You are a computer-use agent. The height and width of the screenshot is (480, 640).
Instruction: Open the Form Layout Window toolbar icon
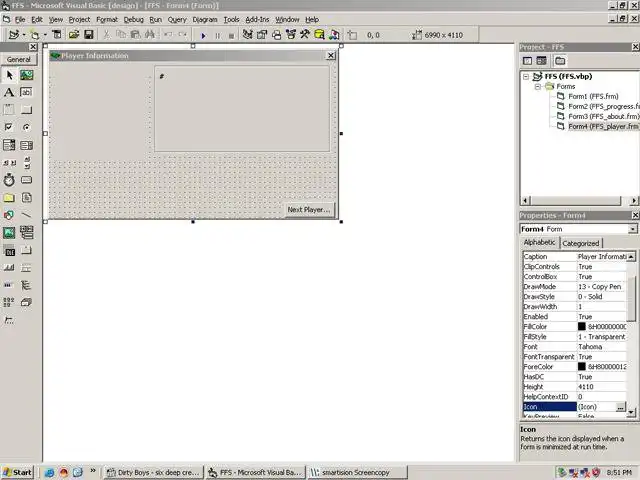[x=276, y=35]
